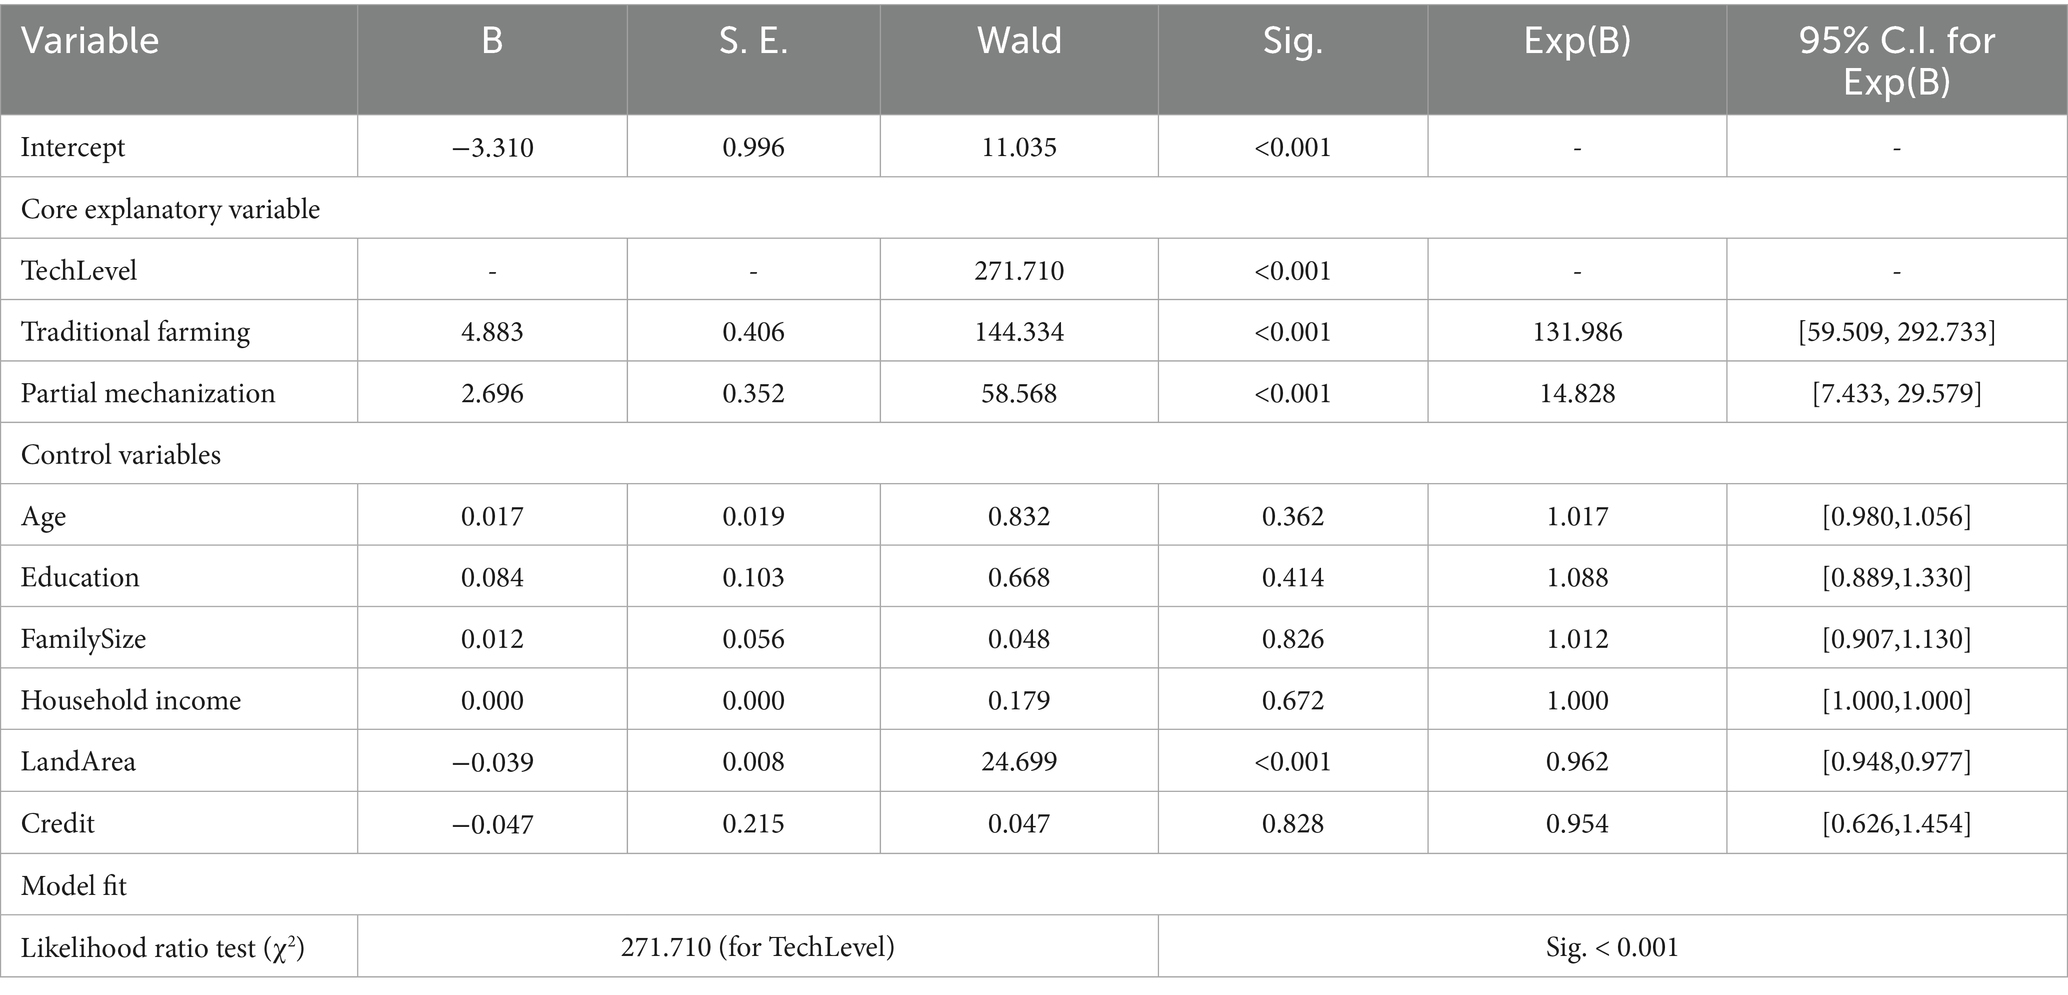Select the Core explanatory variable section row
The height and width of the screenshot is (995, 2068).
coord(171,209)
